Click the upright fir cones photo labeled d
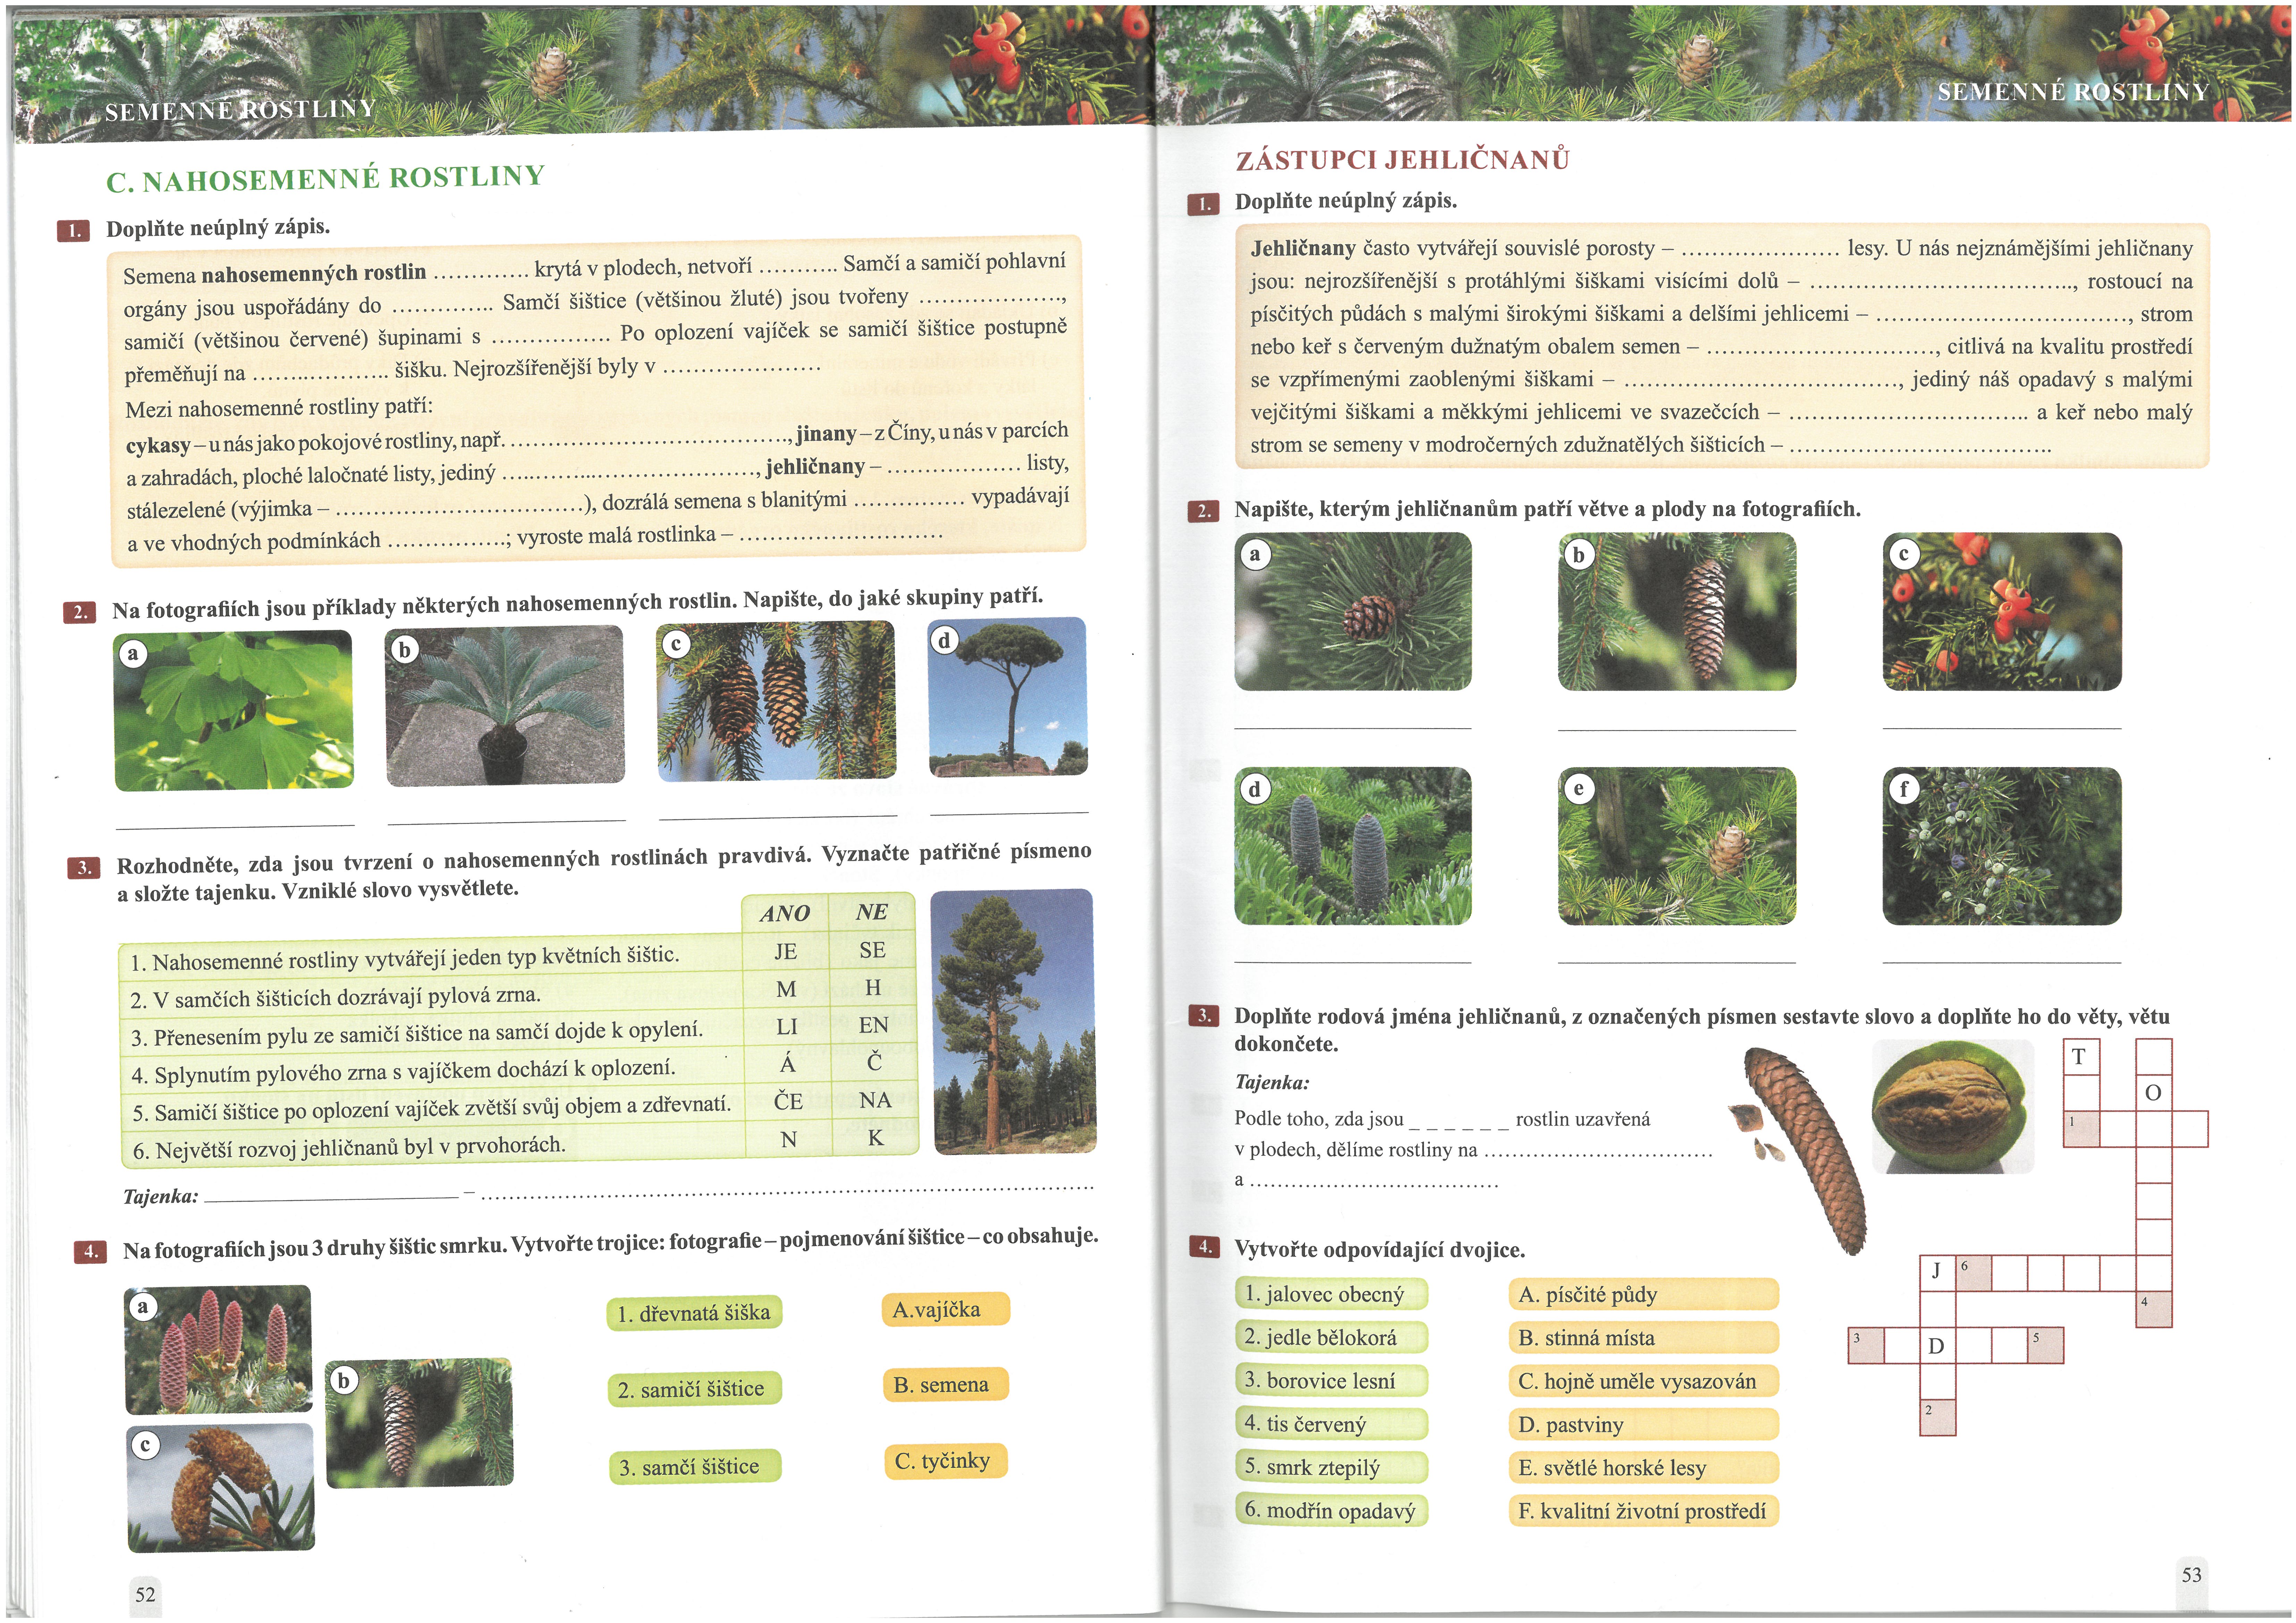This screenshot has height=1623, width=2296. click(x=1353, y=846)
